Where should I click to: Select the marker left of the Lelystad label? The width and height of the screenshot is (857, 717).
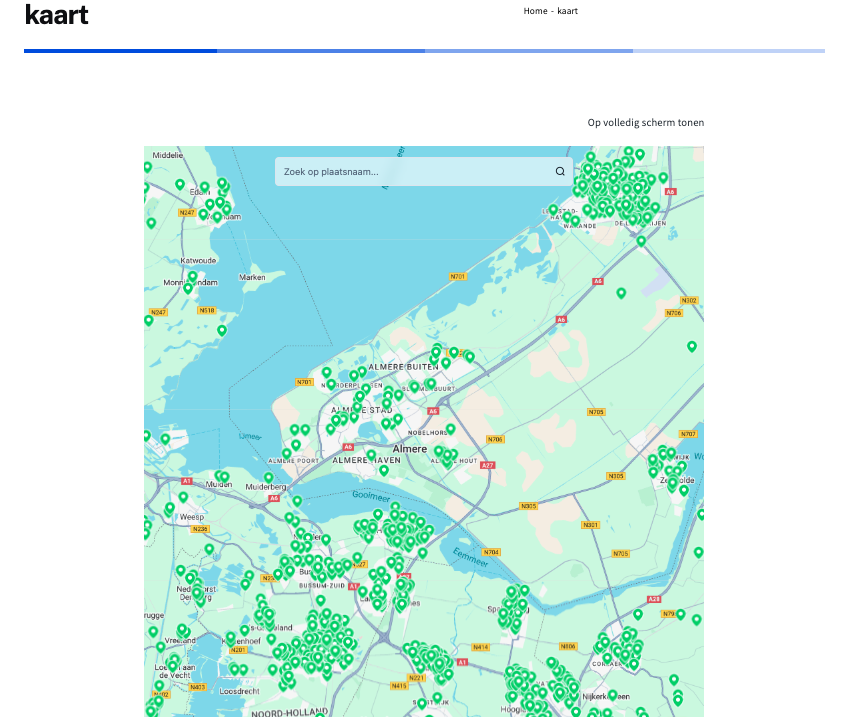(x=553, y=209)
